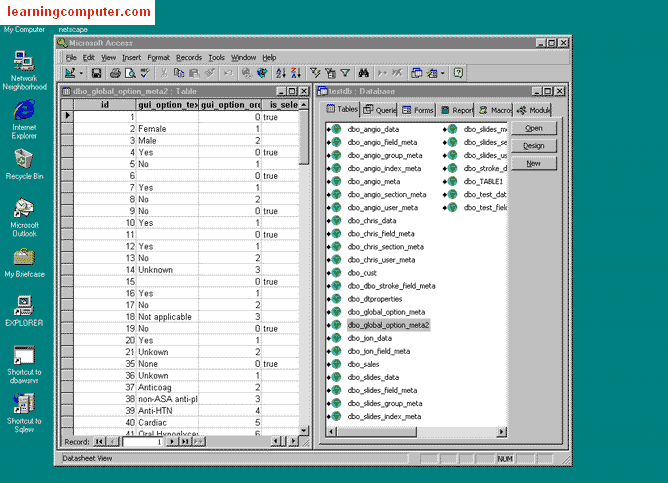Click the Database Window toolbar icon
668x483 pixels.
(x=416, y=73)
